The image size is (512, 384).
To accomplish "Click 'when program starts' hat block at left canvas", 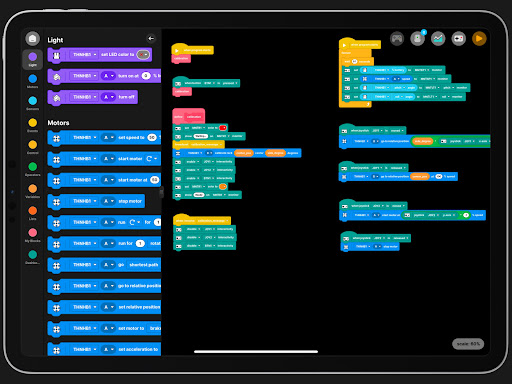I will [193, 49].
